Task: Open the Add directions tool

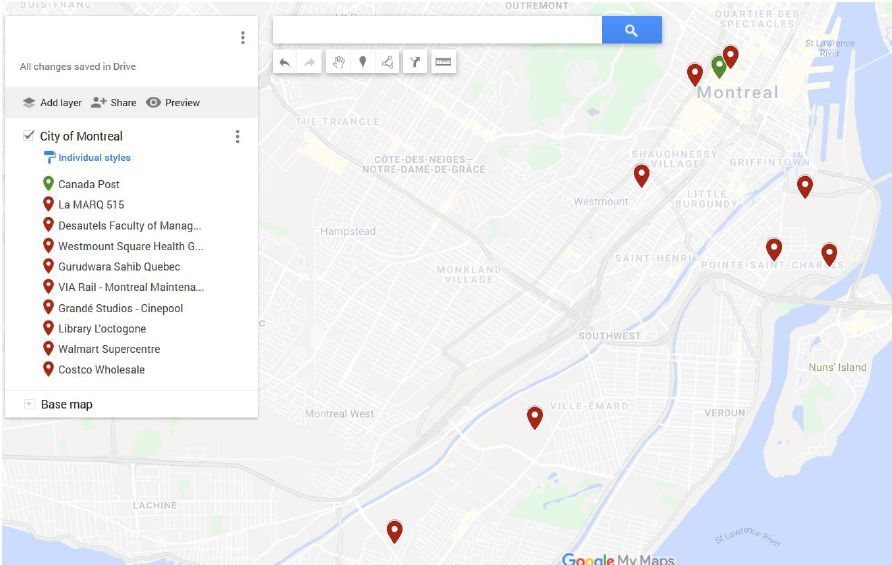Action: 415,62
